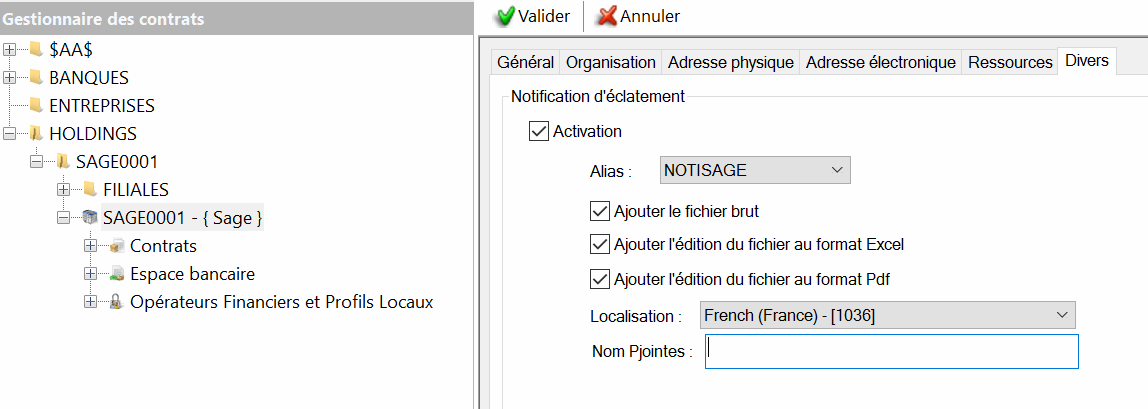The width and height of the screenshot is (1148, 409).
Task: Click the Contrats node icon
Action: pos(117,245)
